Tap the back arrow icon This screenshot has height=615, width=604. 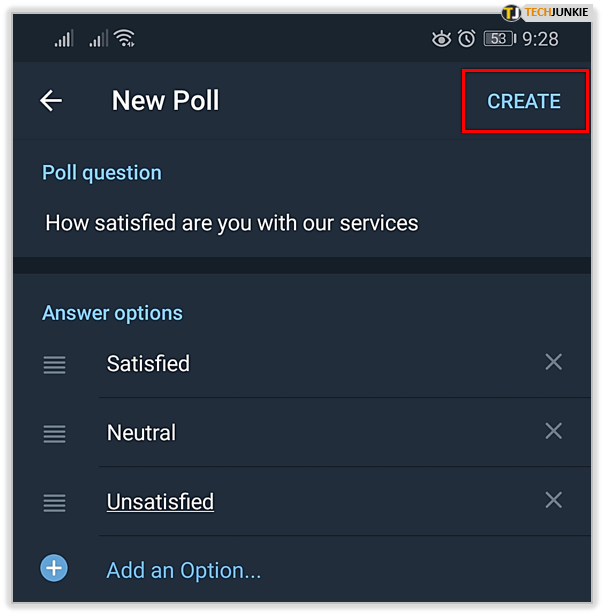(51, 100)
